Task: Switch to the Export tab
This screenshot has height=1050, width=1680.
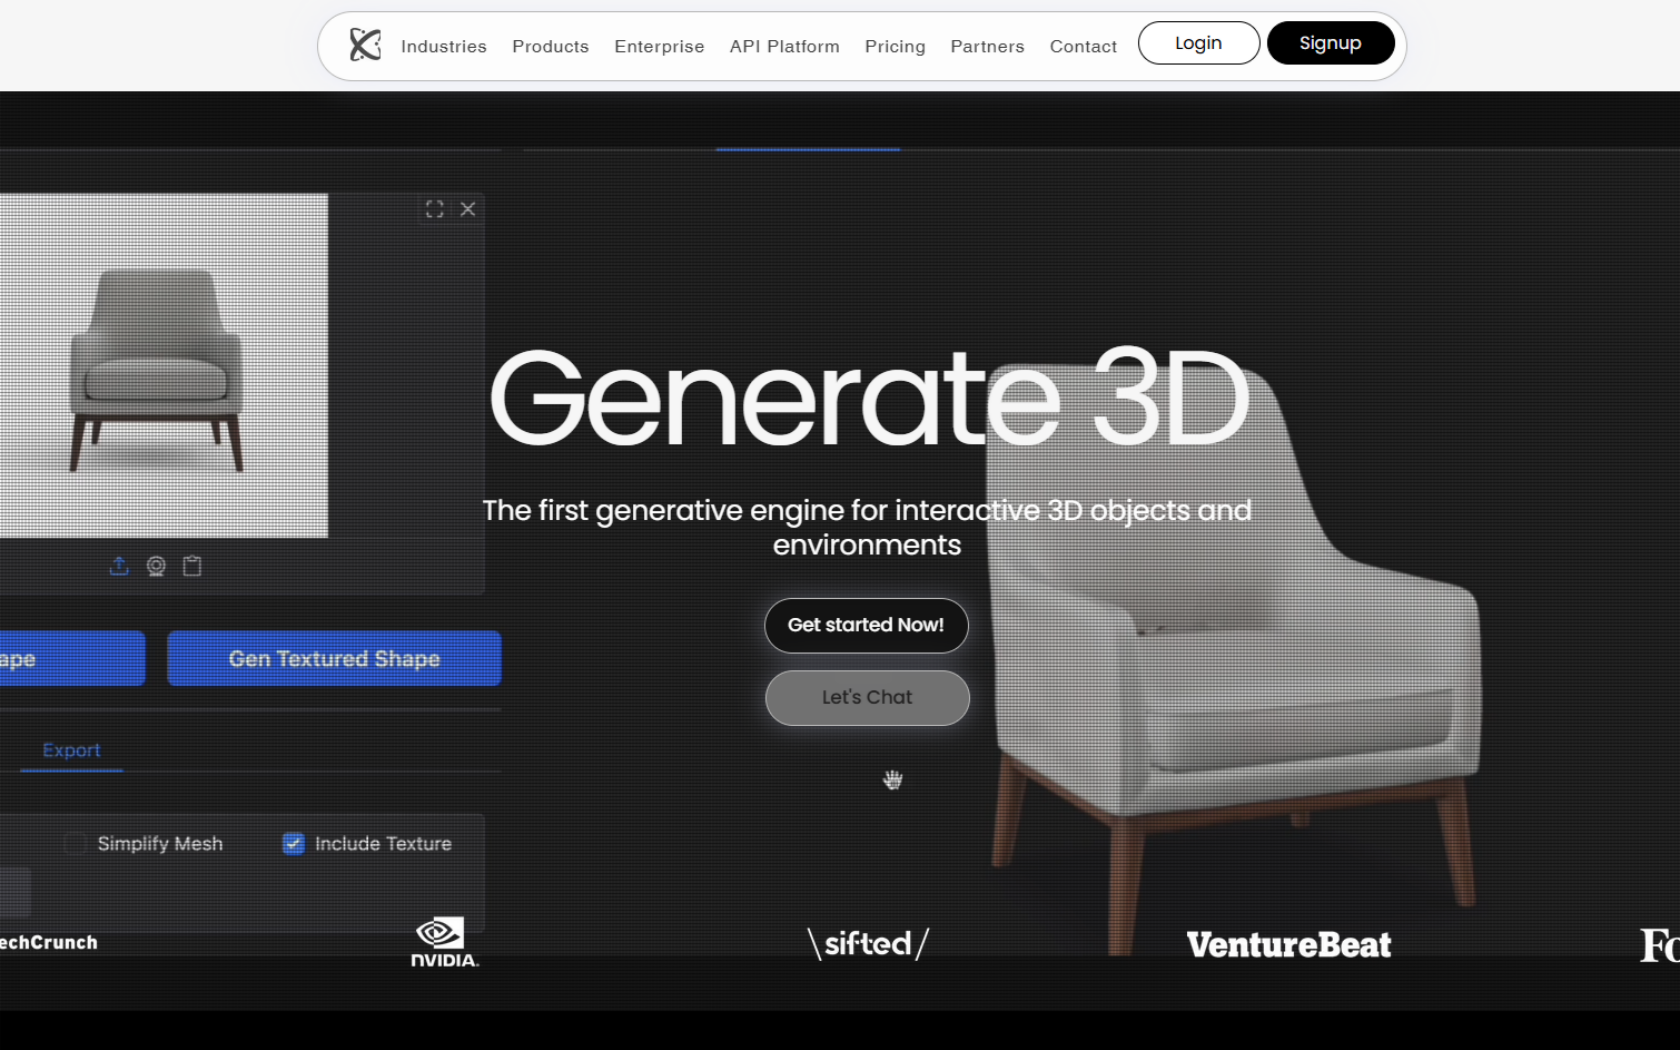Action: 71,750
